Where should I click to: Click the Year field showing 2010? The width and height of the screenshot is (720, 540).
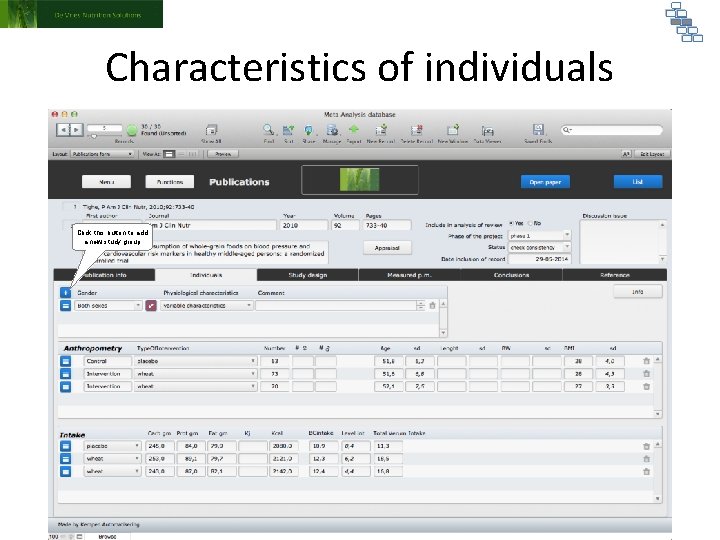click(x=303, y=225)
